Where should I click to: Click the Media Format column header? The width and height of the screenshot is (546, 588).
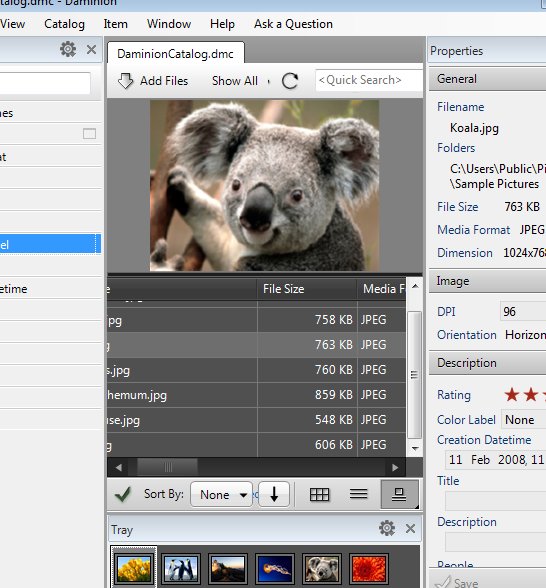[x=381, y=289]
